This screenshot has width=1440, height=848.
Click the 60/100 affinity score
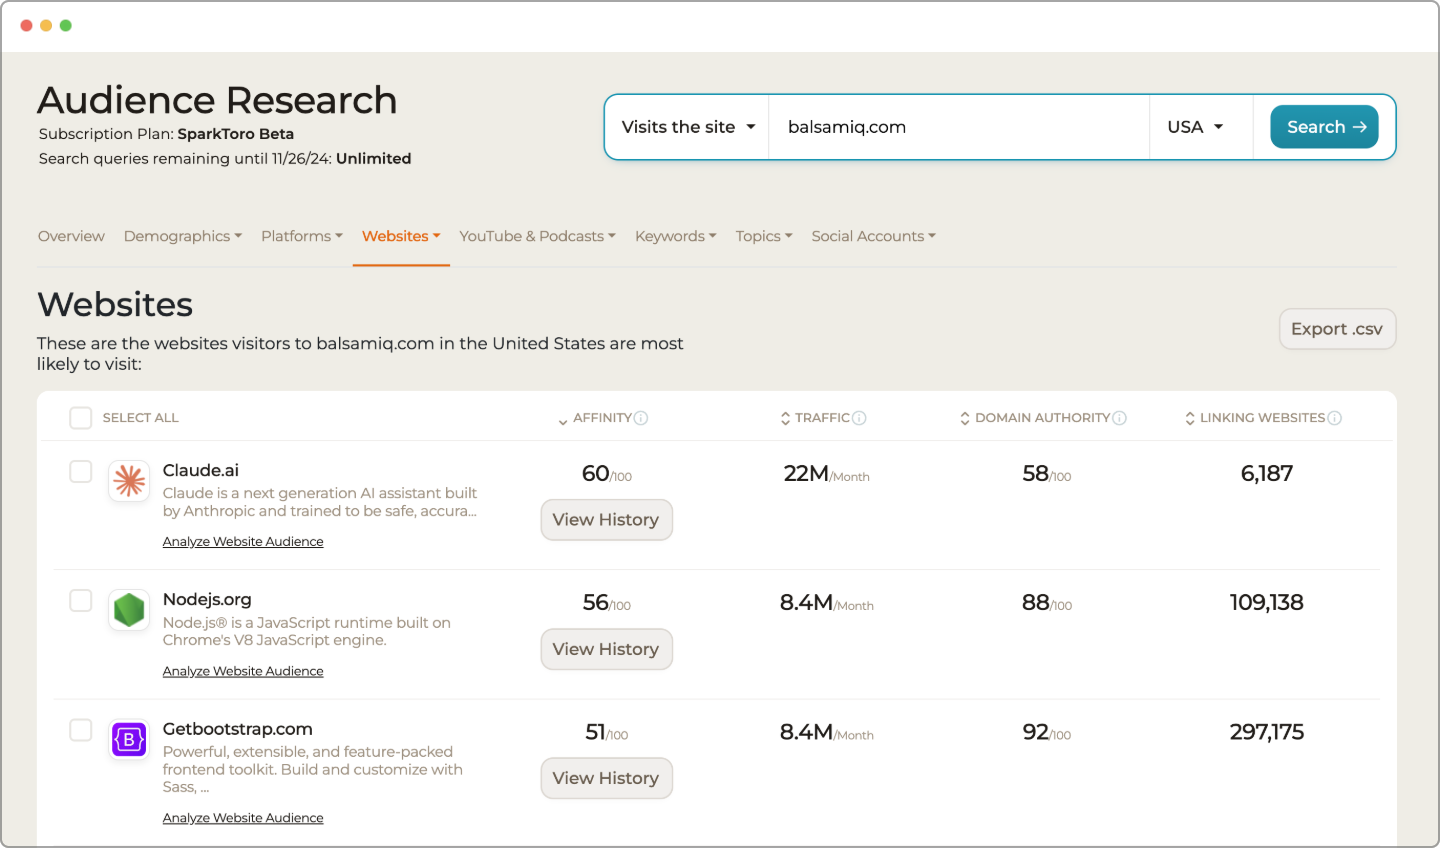[x=607, y=474]
